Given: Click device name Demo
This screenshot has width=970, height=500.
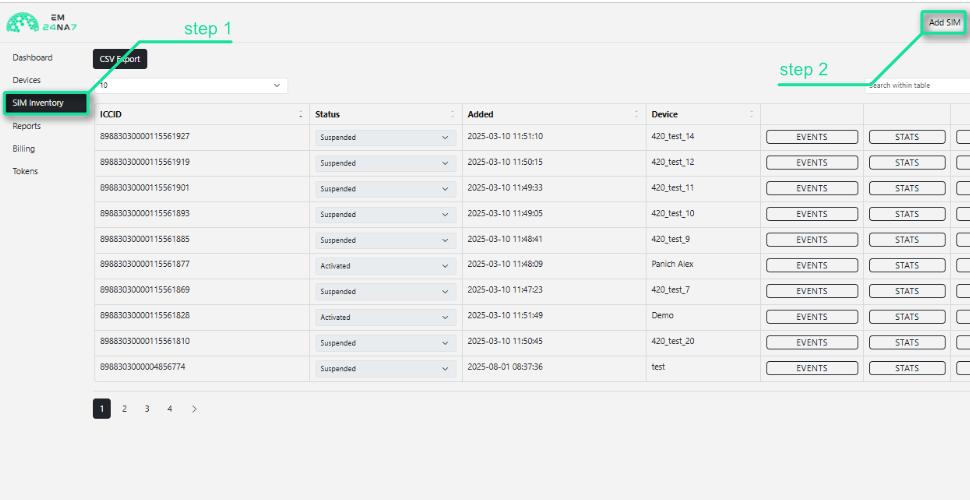Looking at the screenshot, I should 663,316.
